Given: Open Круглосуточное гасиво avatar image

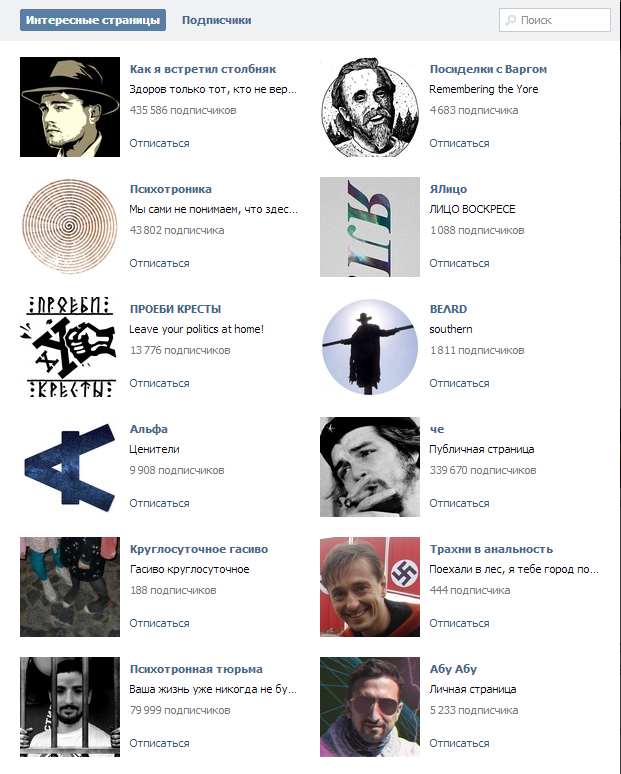Looking at the screenshot, I should [70, 586].
